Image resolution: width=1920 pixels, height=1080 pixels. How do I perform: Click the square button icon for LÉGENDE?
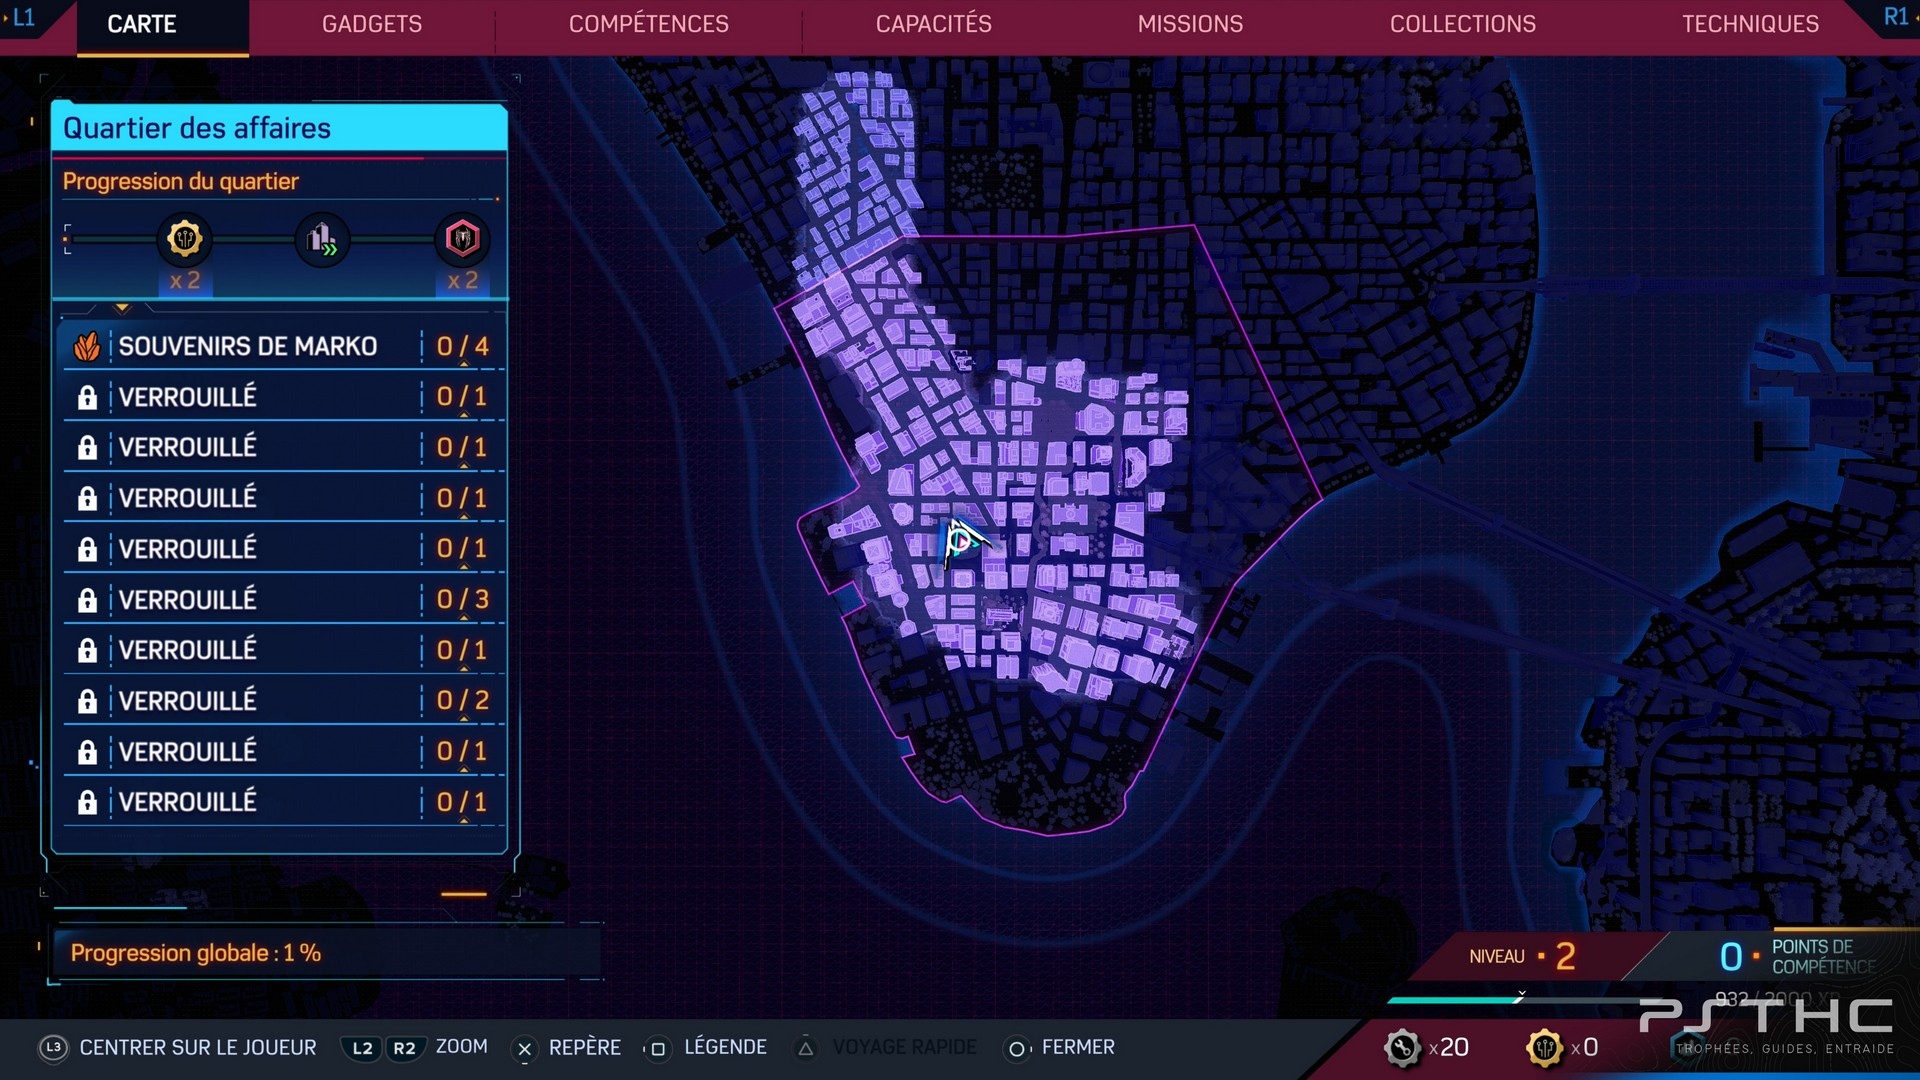[657, 1048]
